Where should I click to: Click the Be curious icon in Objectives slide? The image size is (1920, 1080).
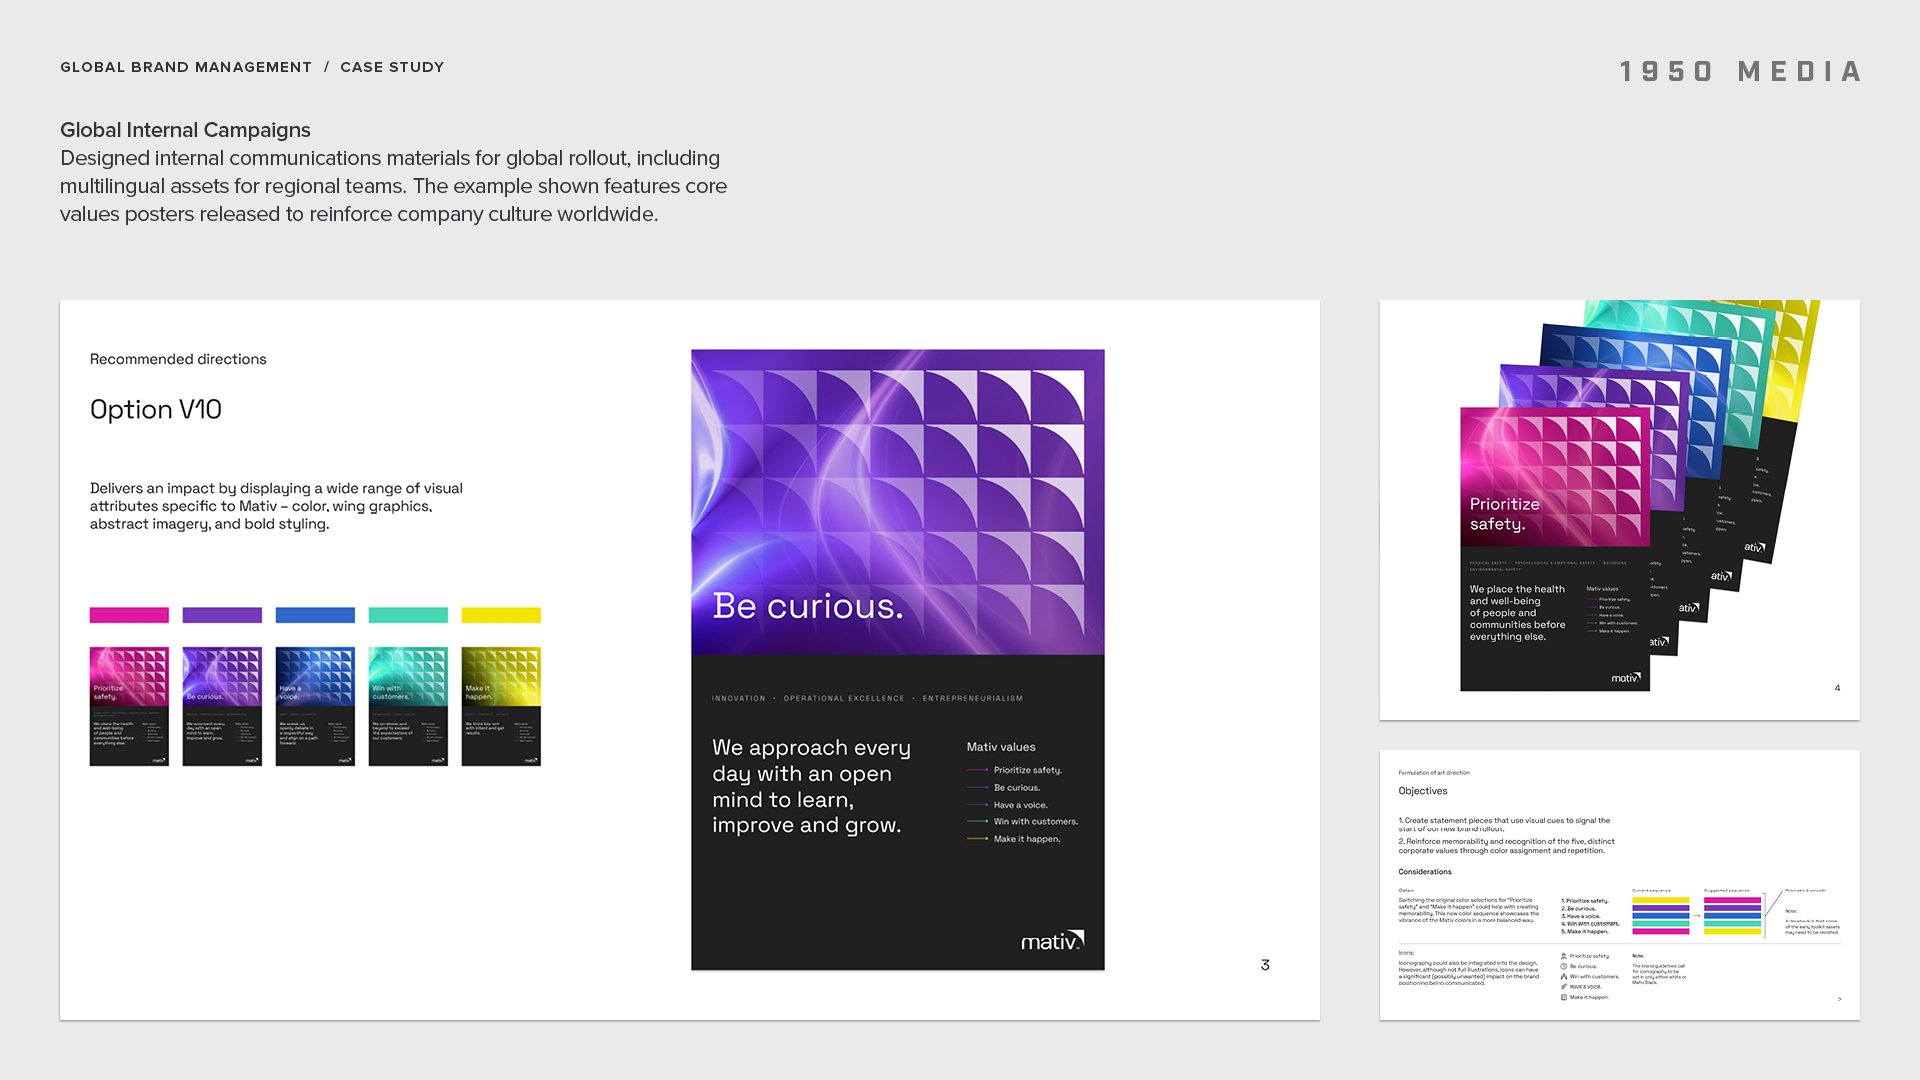point(1564,966)
